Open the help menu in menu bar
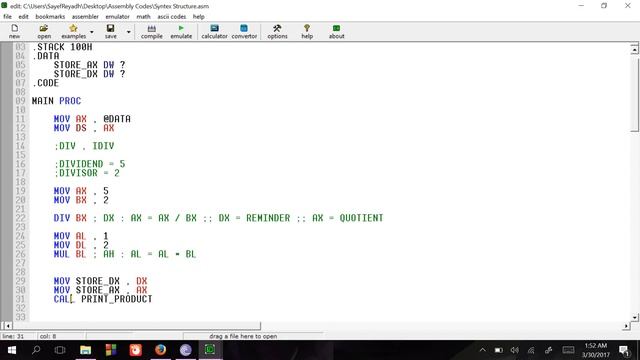The width and height of the screenshot is (640, 360). pos(199,17)
